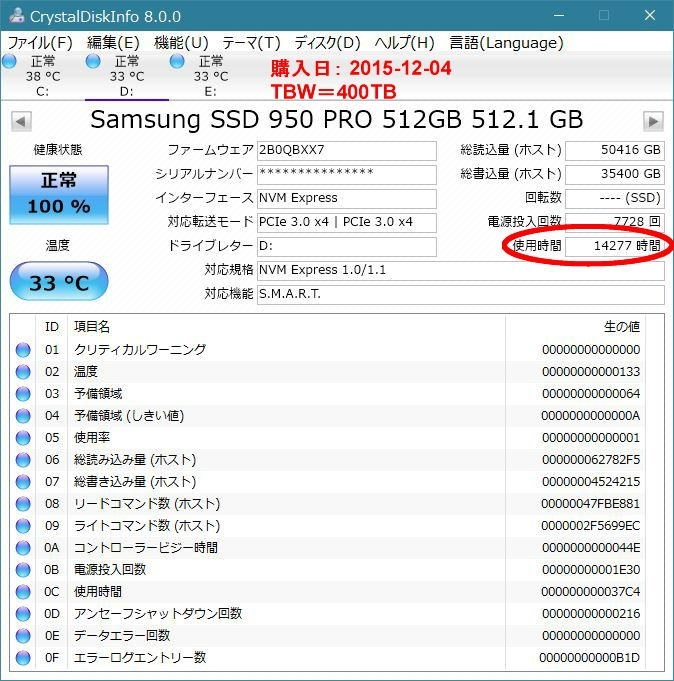This screenshot has height=681, width=674.
Task: Click status orb of 05 使用率 row
Action: click(23, 438)
